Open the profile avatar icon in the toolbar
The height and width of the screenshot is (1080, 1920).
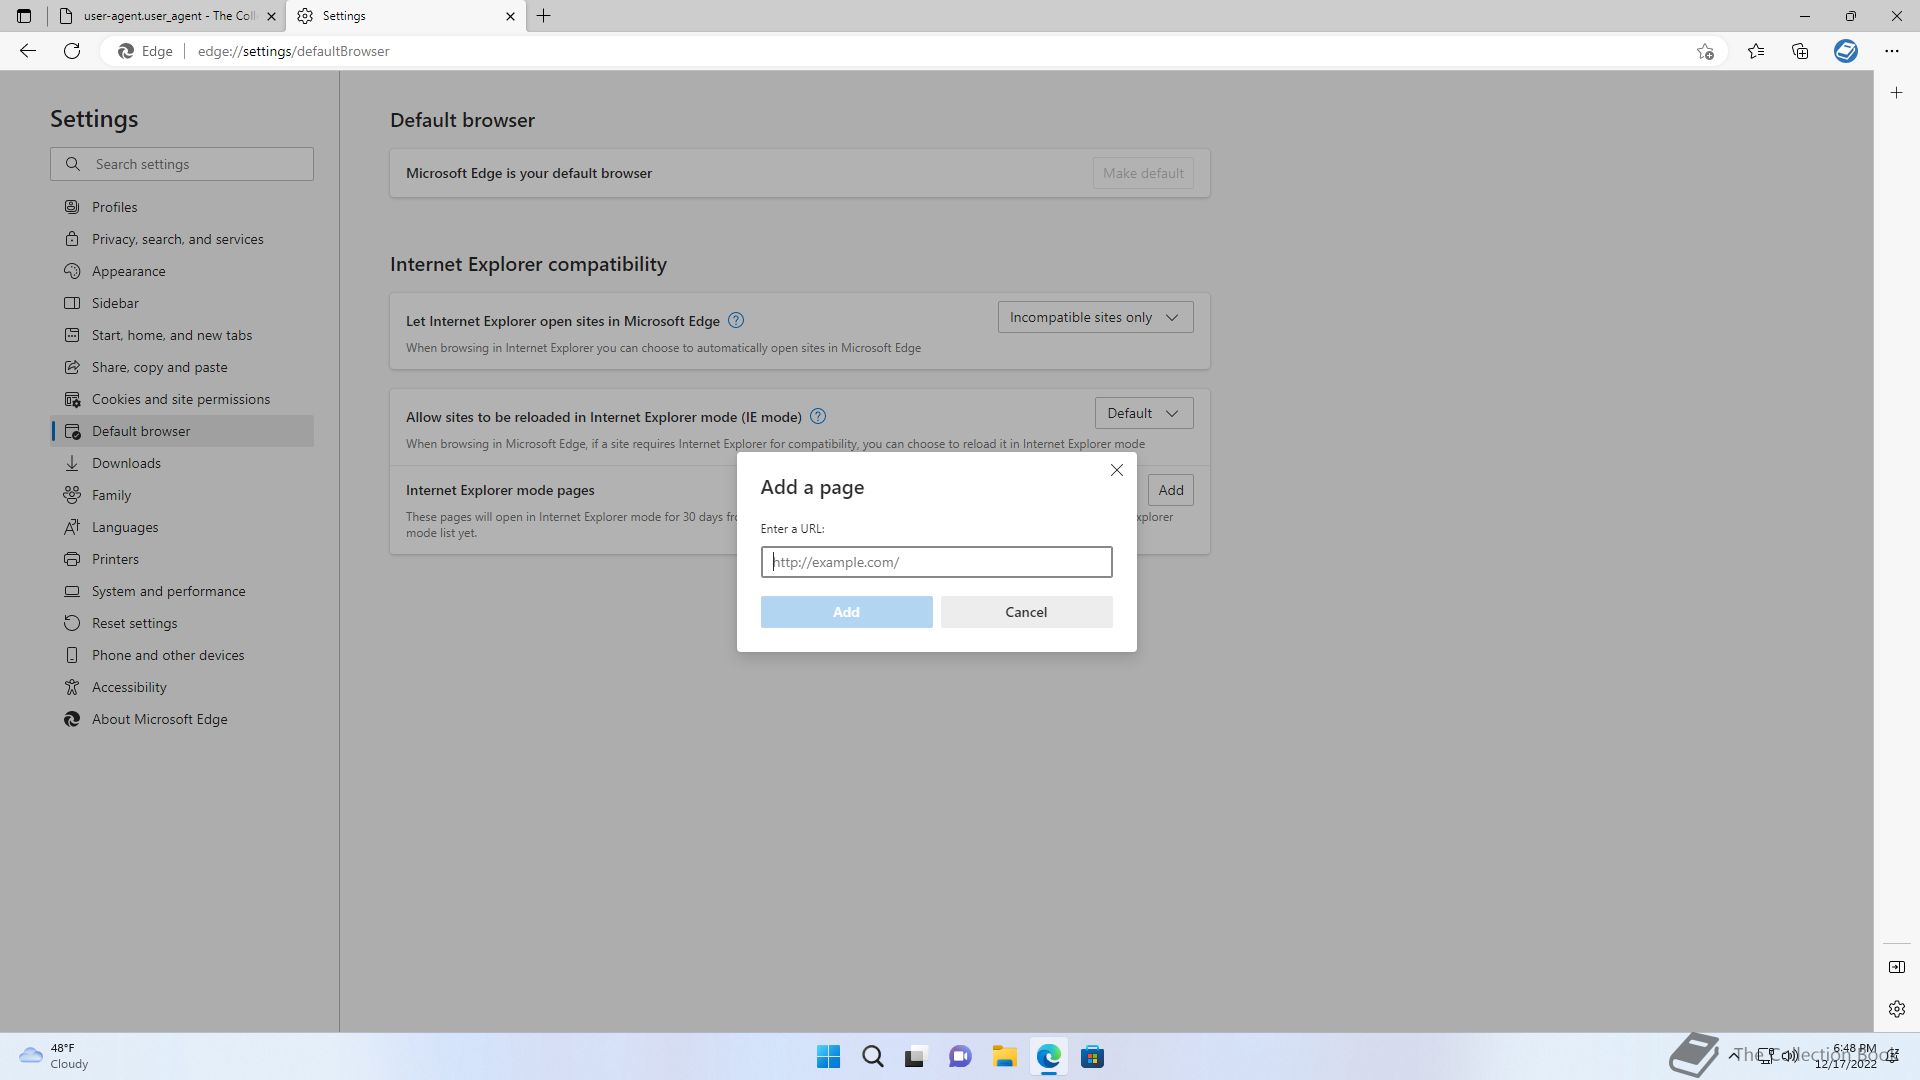1846,51
